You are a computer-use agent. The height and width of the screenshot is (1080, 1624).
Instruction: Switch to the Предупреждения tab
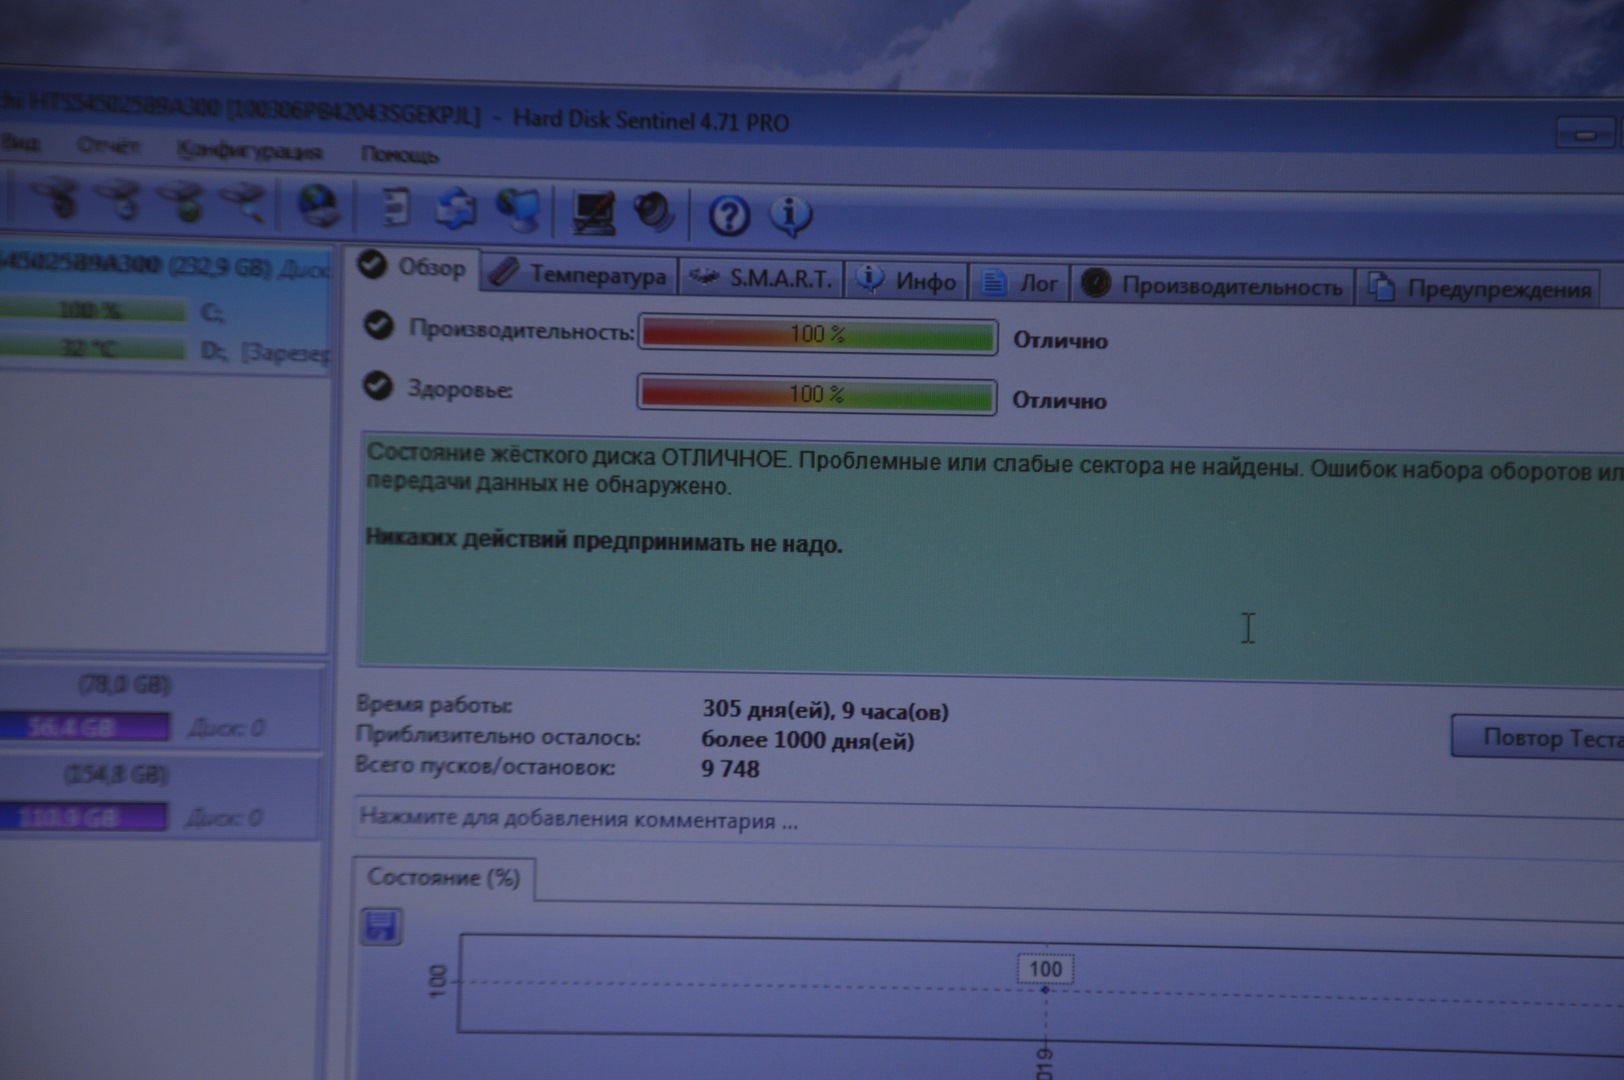[1480, 289]
